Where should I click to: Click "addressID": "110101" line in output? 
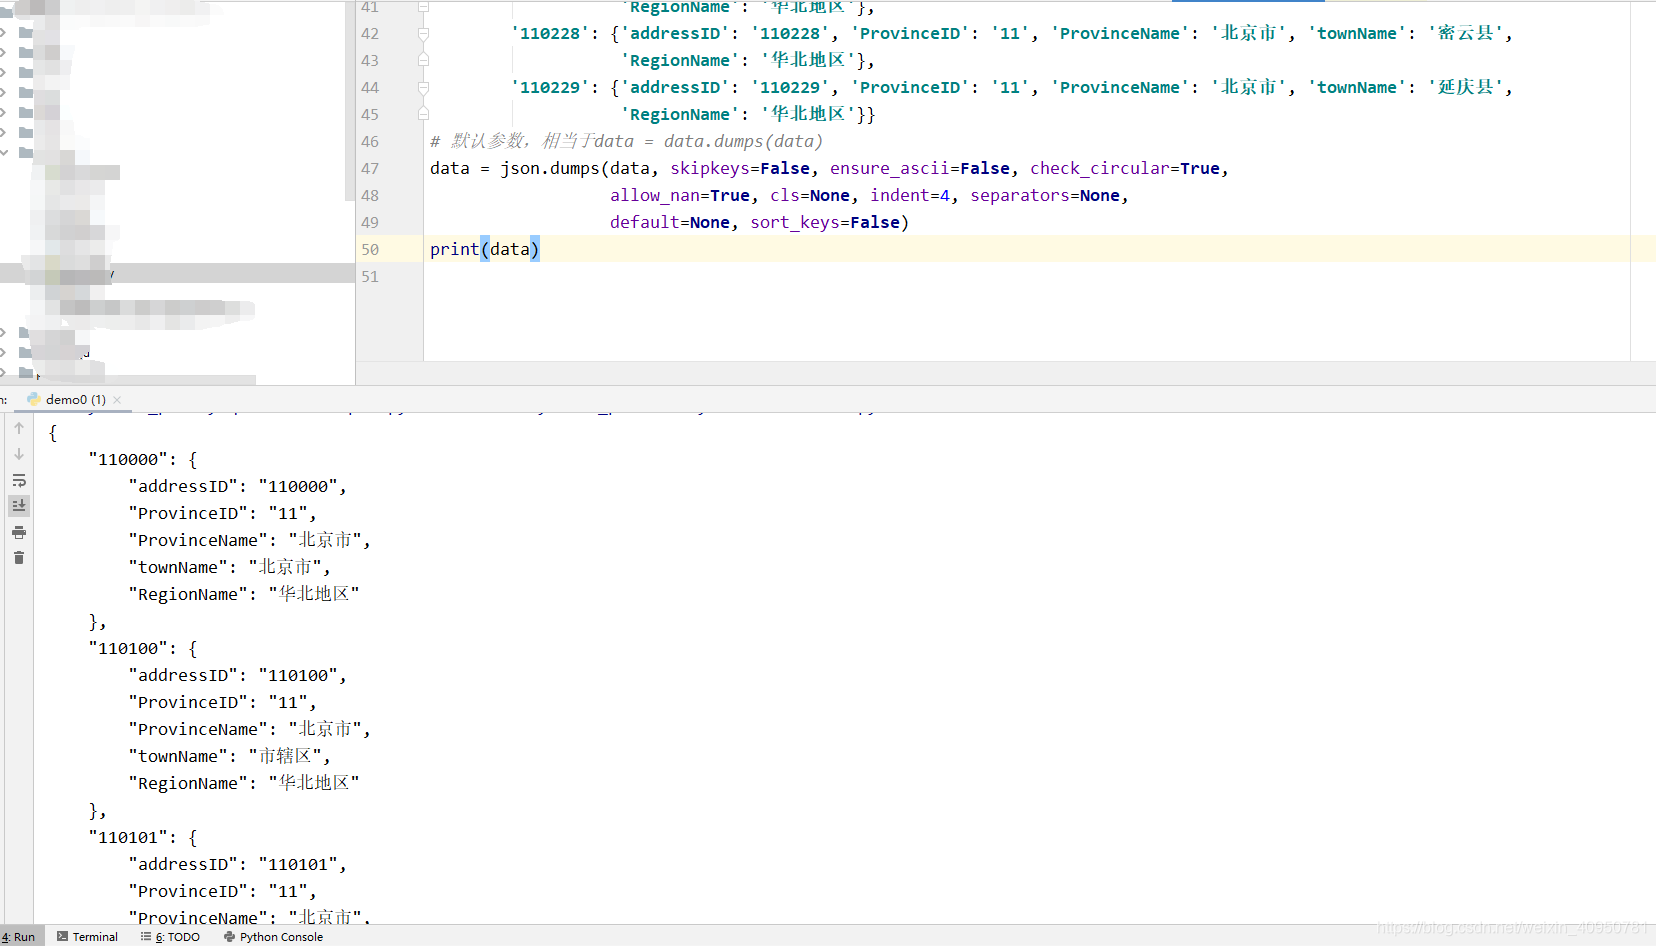(238, 864)
